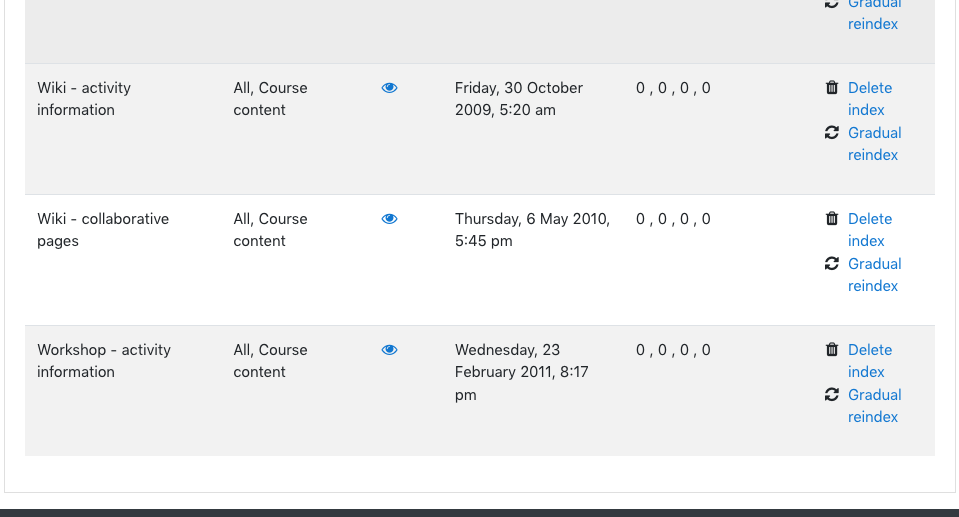Screen dimensions: 959x517
Task: Hide Workshop - activity information search area
Action: click(390, 350)
